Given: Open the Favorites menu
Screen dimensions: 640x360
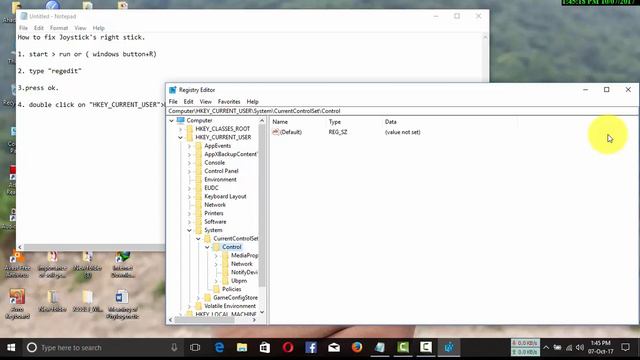Looking at the screenshot, I should (x=229, y=101).
